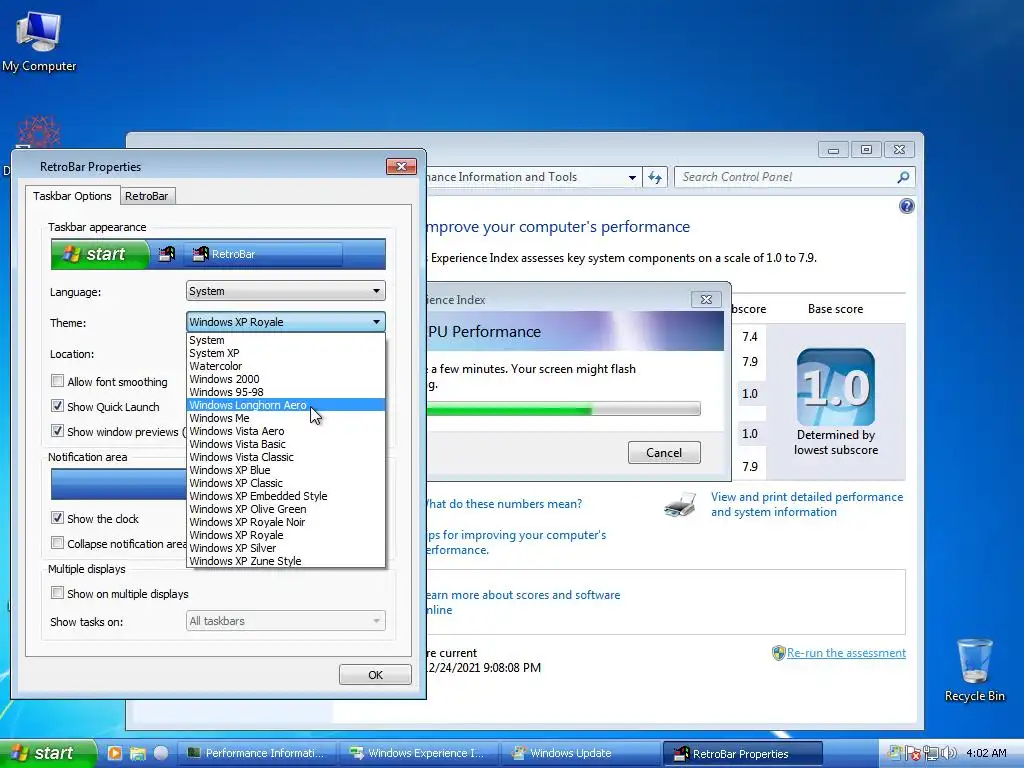The height and width of the screenshot is (768, 1024).
Task: Uncheck Show window previews
Action: click(x=57, y=431)
